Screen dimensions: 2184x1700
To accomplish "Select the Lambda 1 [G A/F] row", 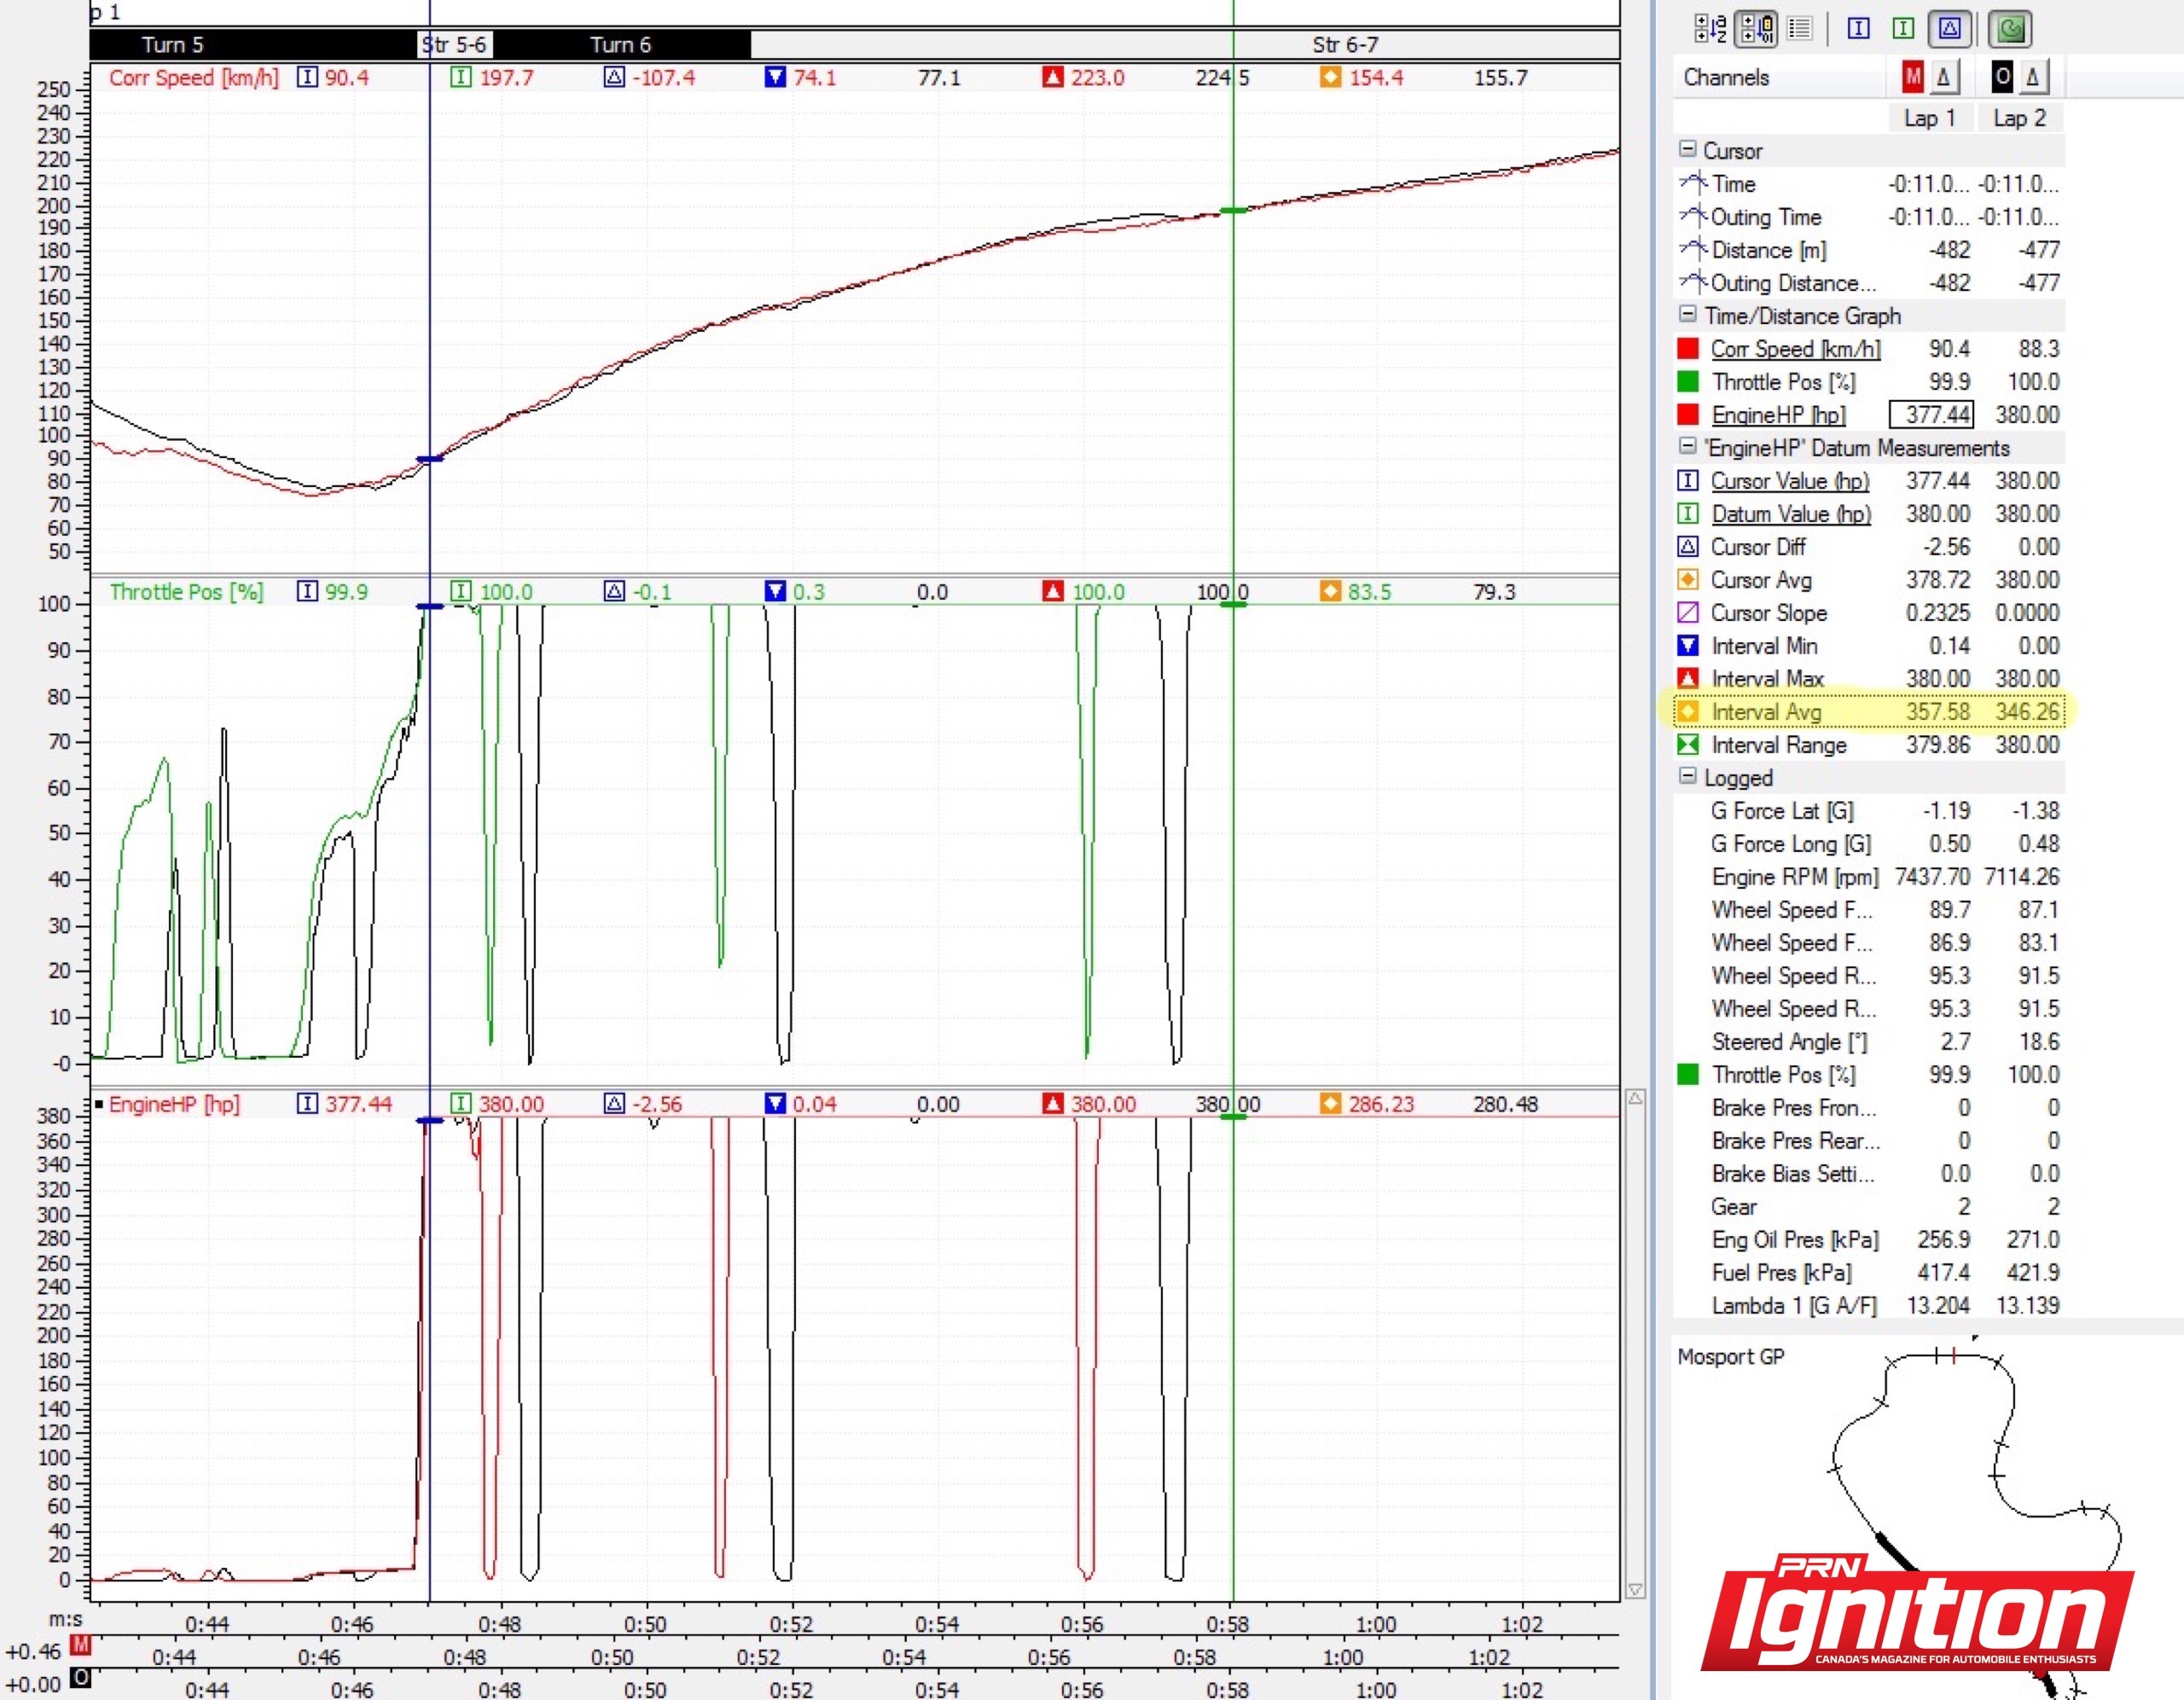I will pyautogui.click(x=1869, y=1306).
